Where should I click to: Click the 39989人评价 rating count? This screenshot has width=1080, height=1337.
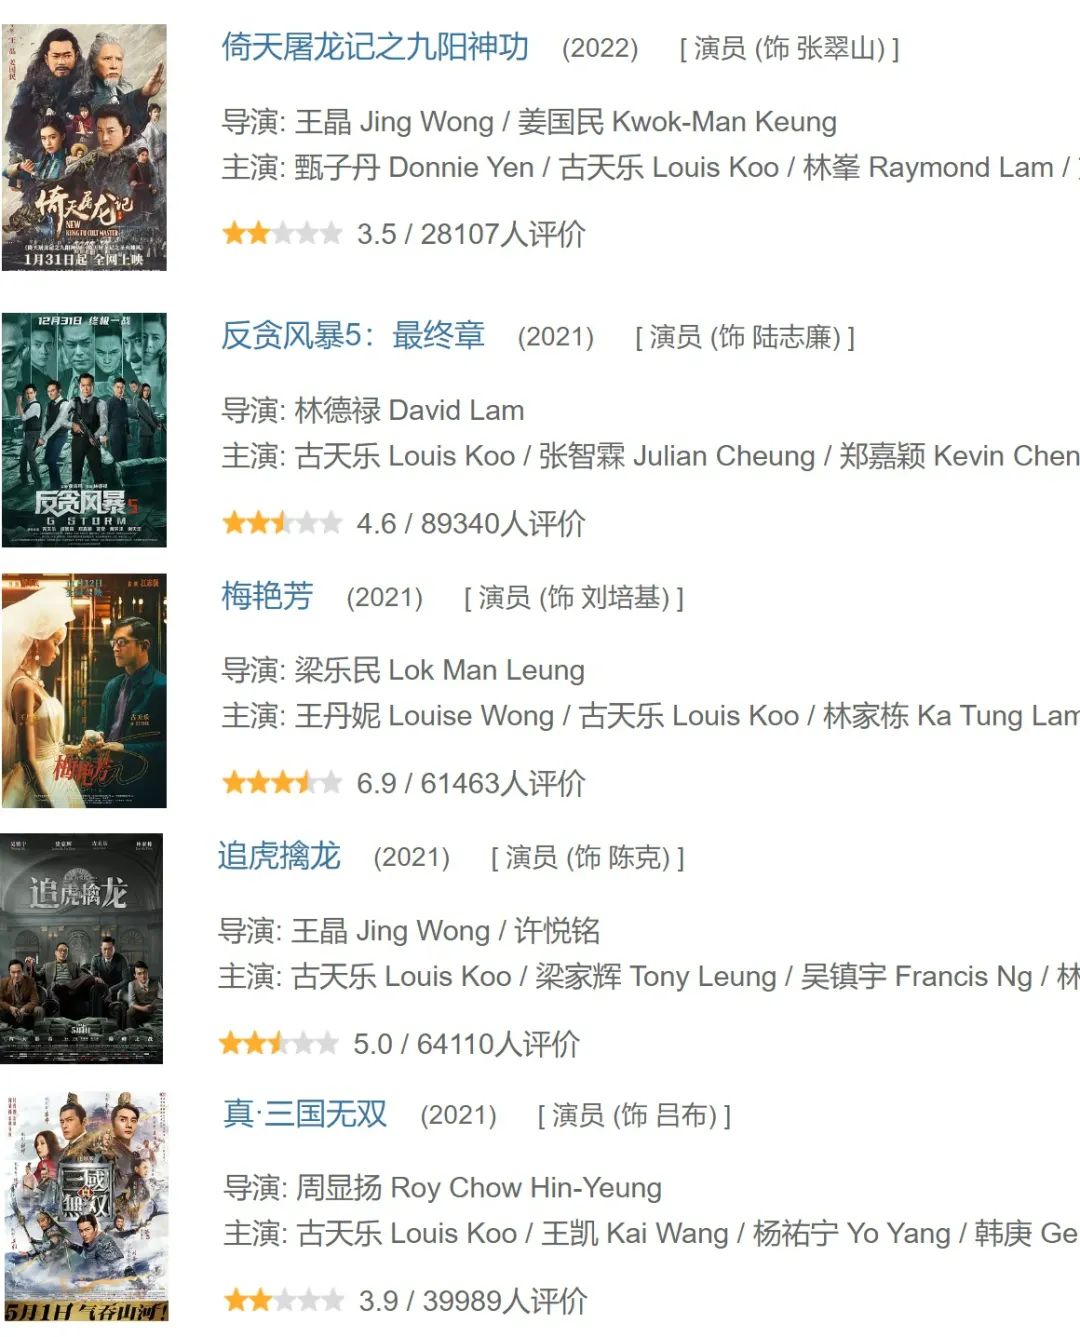[505, 1301]
